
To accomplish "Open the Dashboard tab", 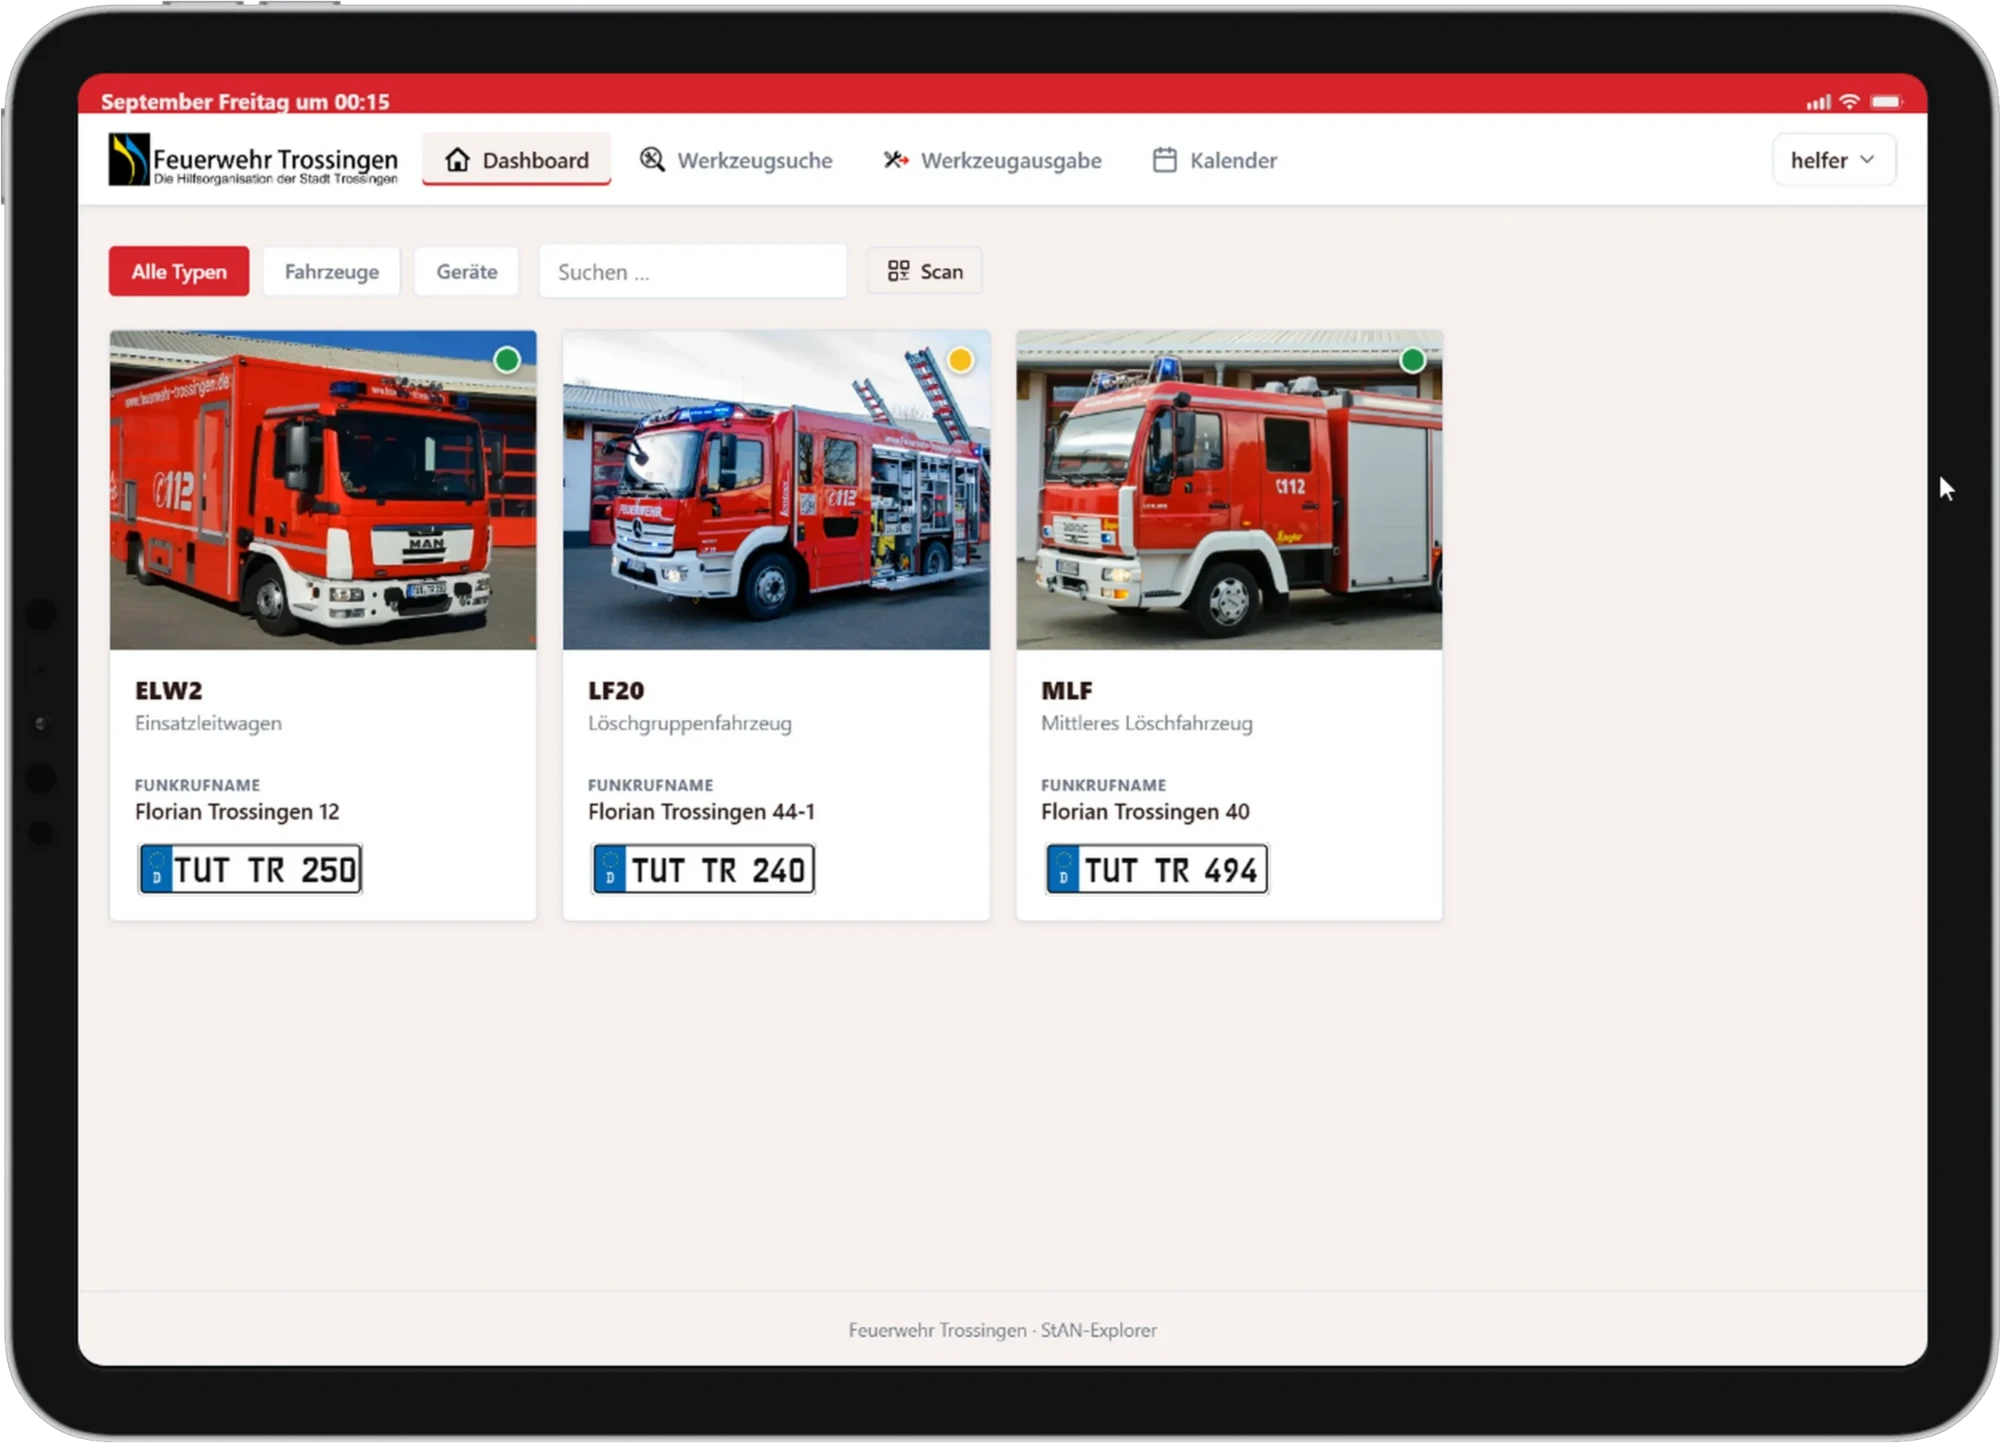I will coord(516,160).
